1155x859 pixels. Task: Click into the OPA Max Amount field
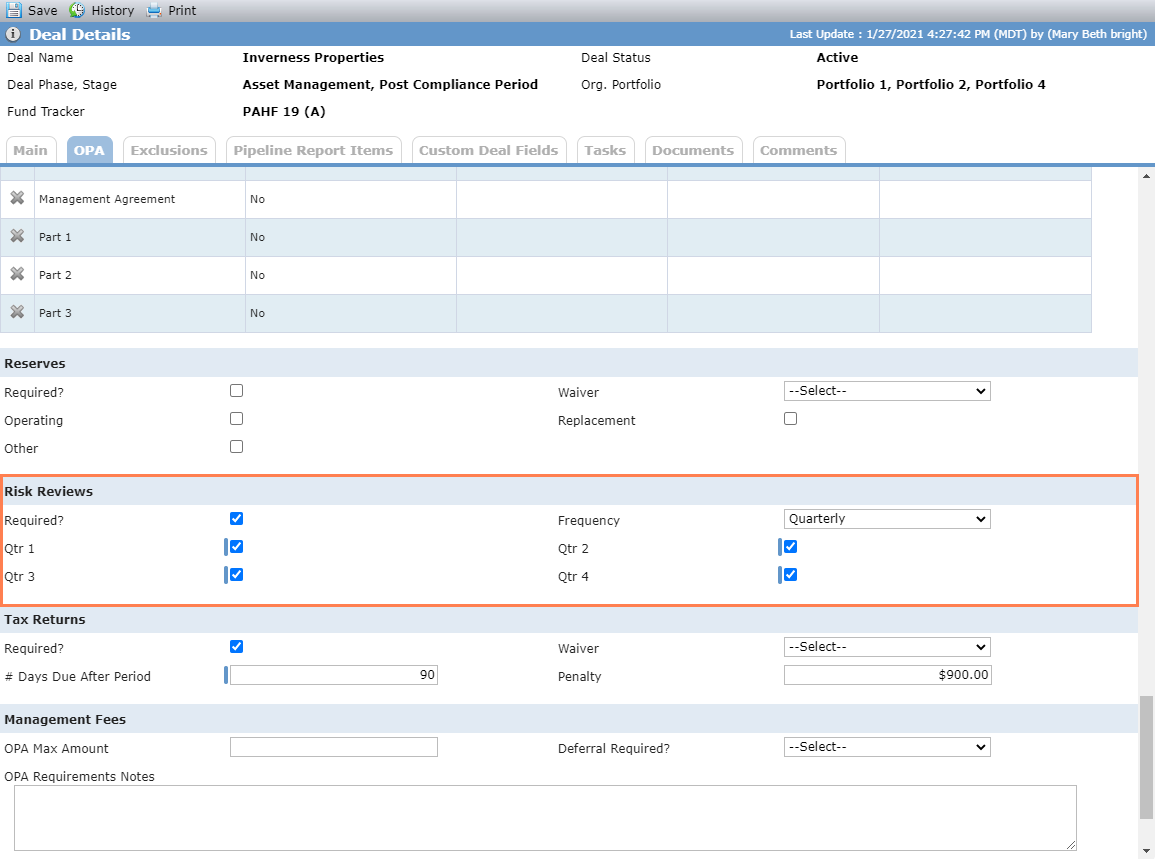coord(334,747)
